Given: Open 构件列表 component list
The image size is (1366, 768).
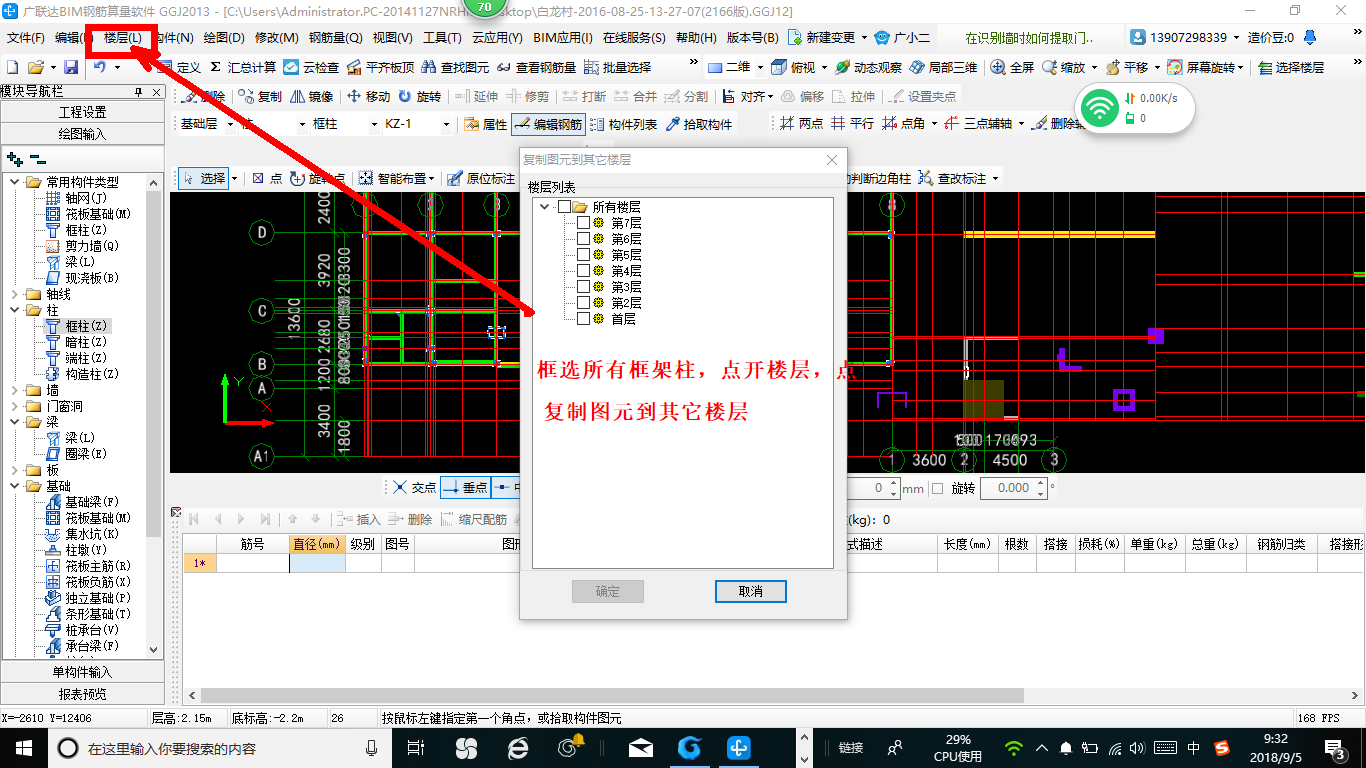Looking at the screenshot, I should pos(623,125).
